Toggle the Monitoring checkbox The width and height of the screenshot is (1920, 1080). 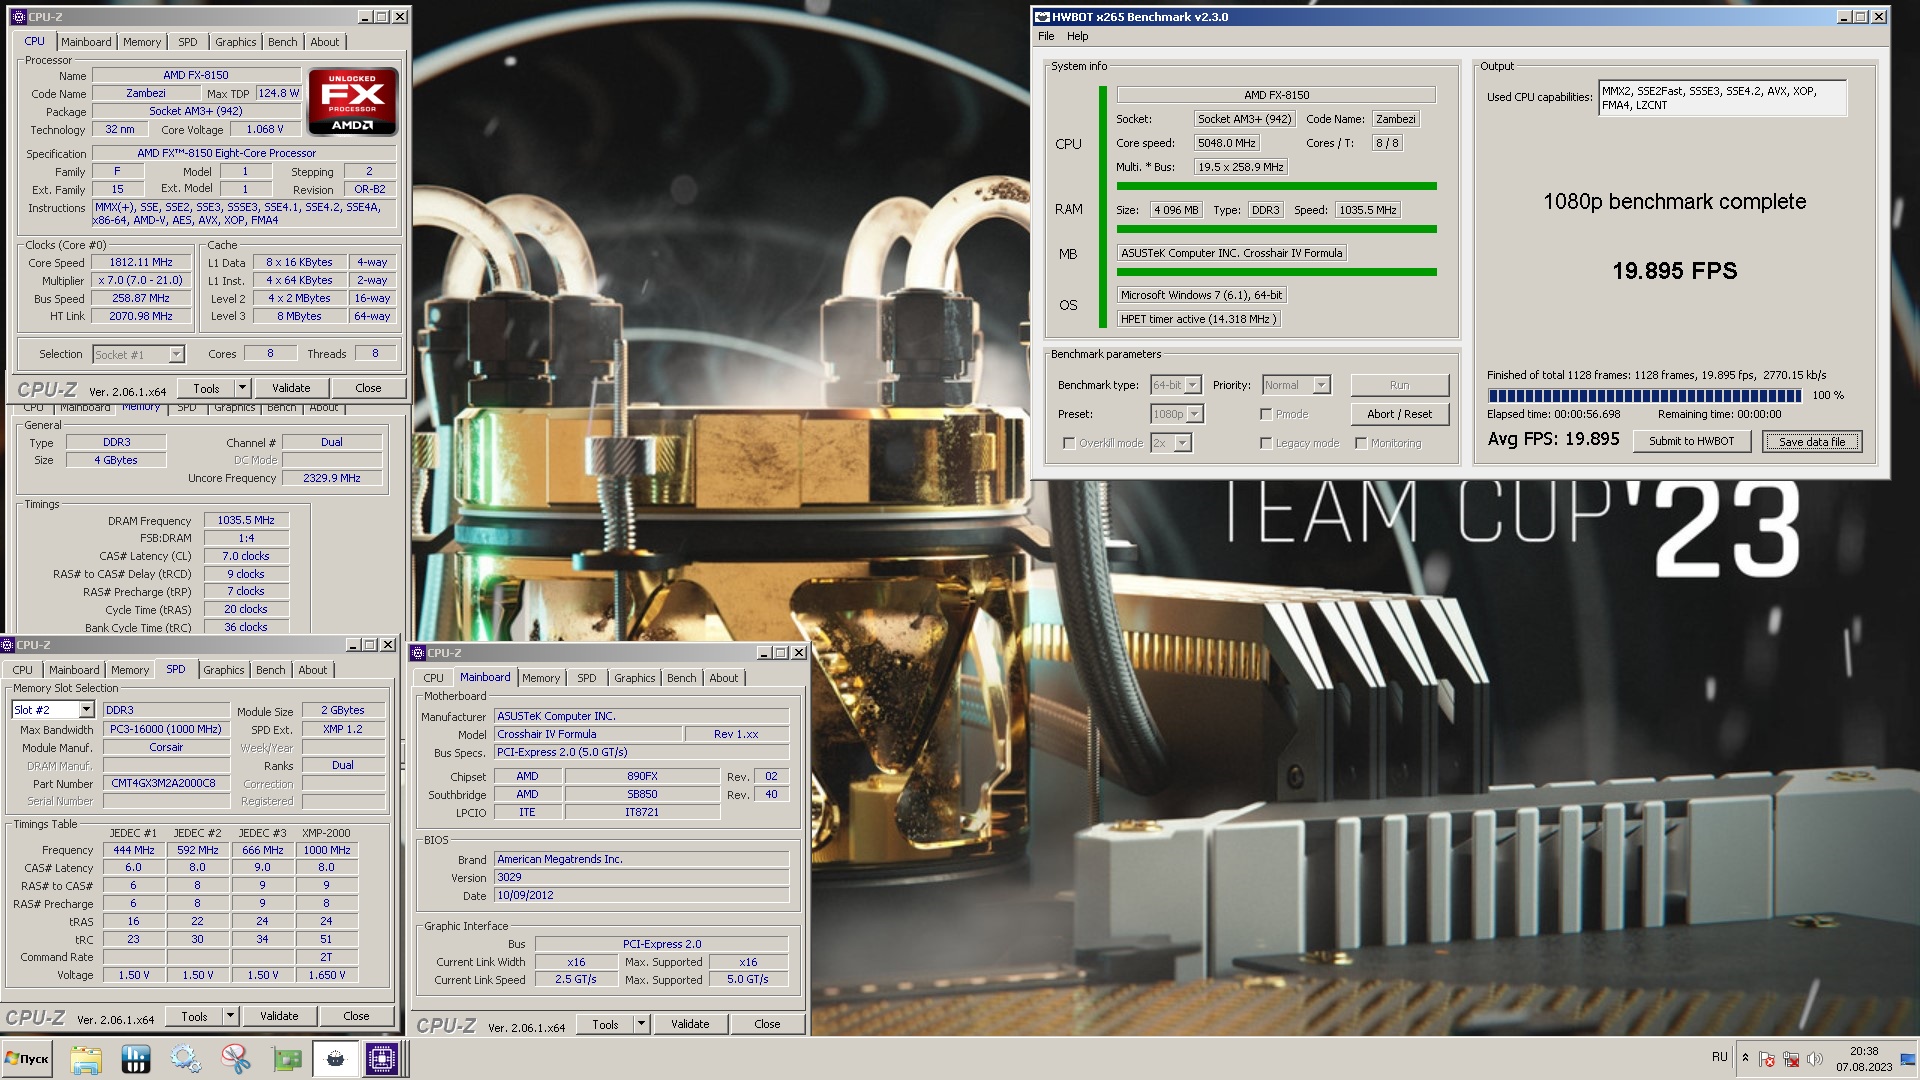point(1361,443)
